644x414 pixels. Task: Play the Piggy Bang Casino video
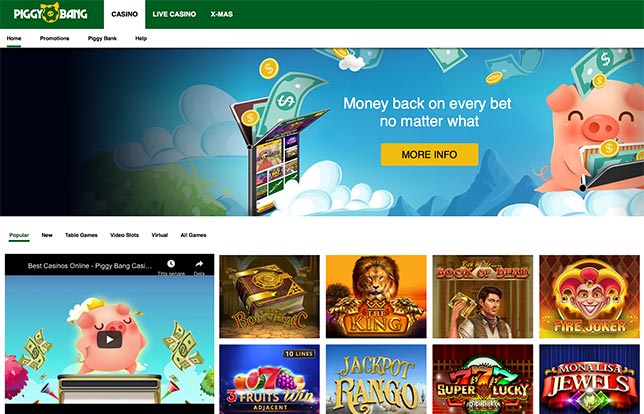[109, 339]
